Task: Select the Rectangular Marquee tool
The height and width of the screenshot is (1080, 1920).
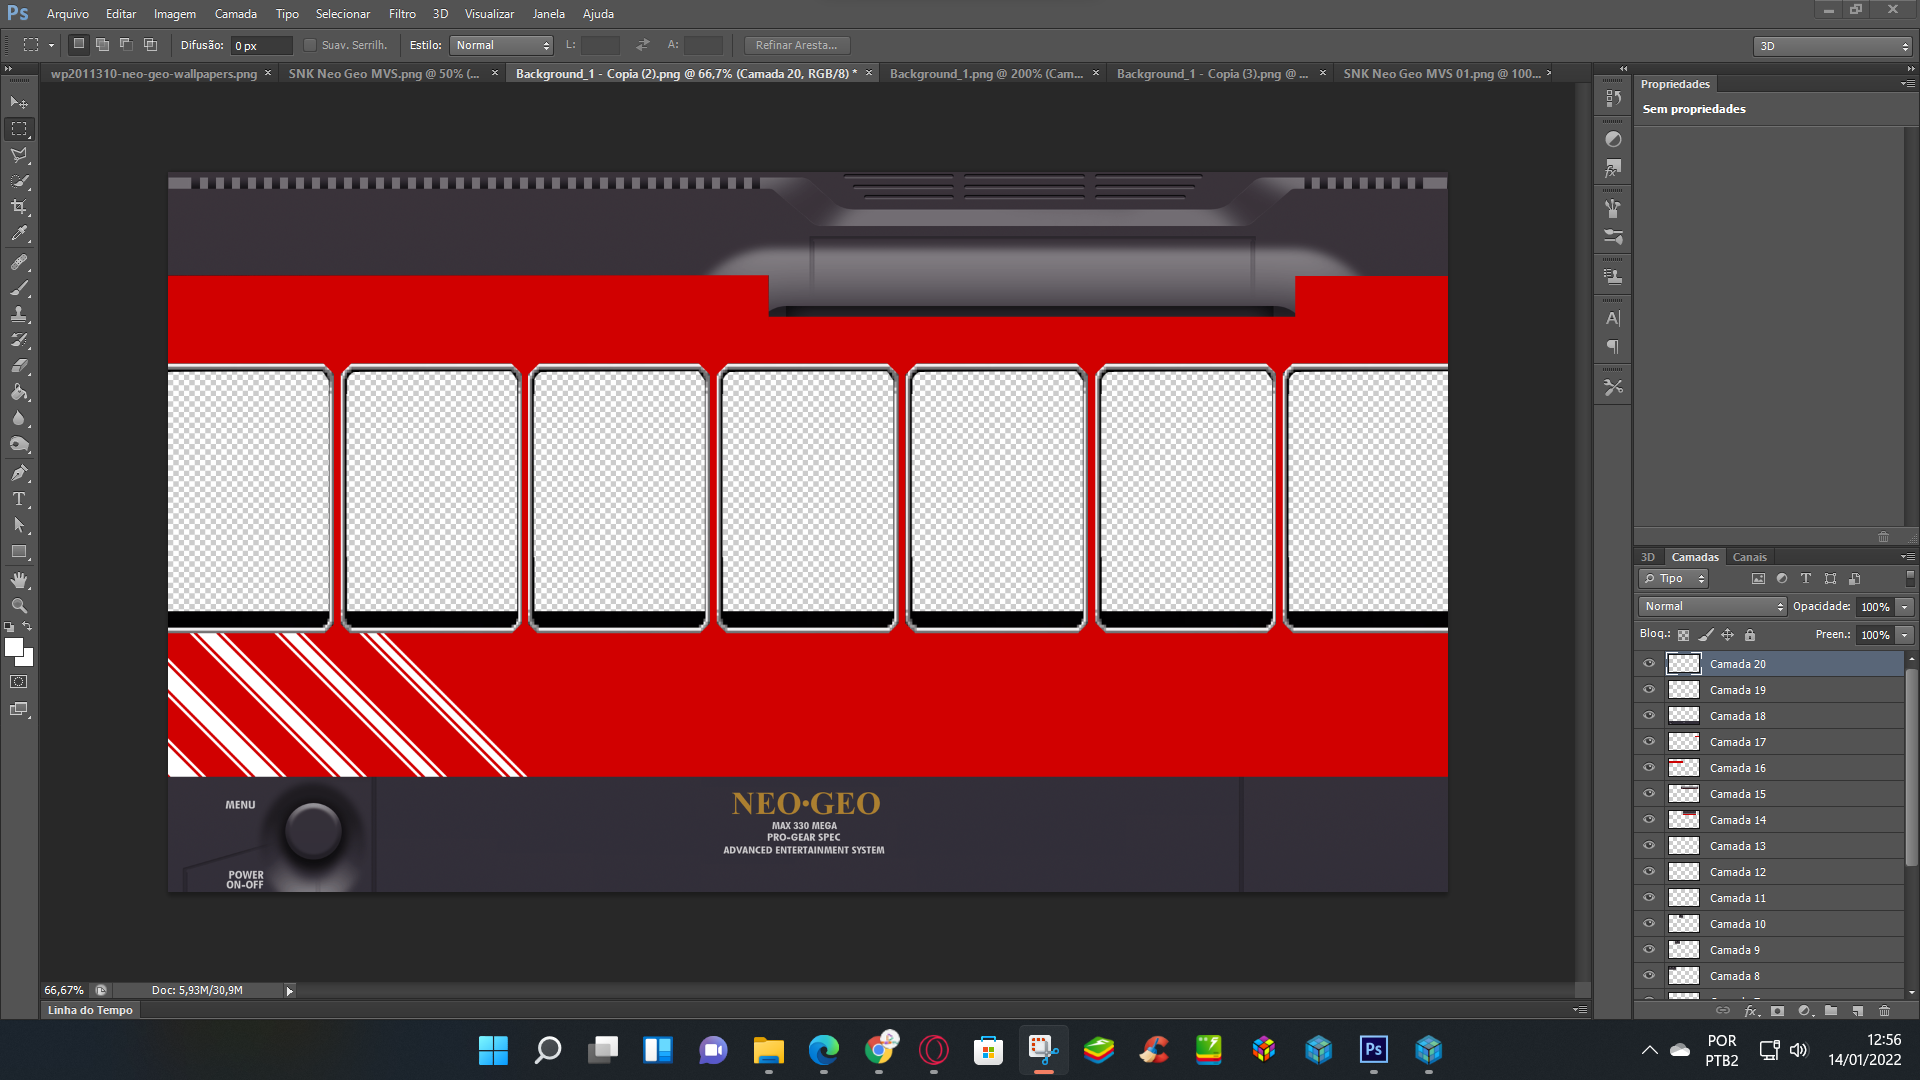Action: pyautogui.click(x=19, y=129)
